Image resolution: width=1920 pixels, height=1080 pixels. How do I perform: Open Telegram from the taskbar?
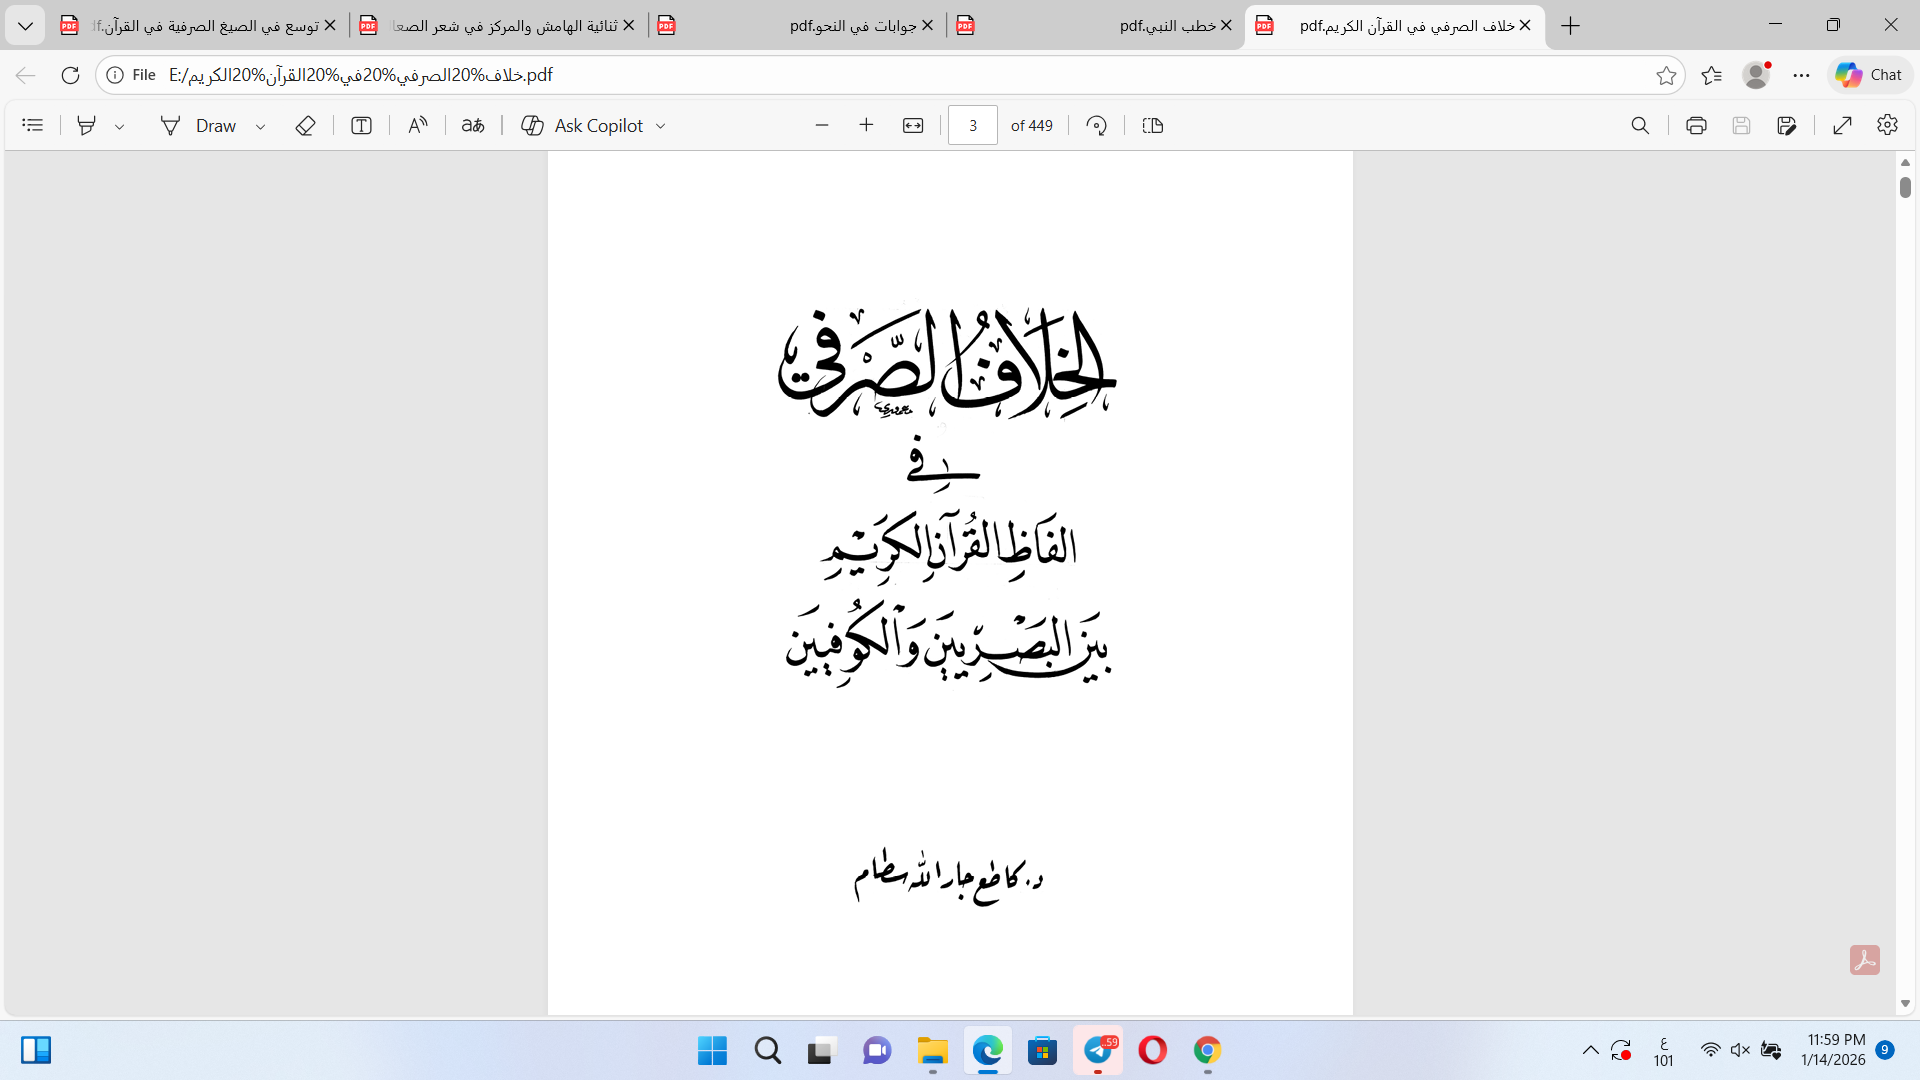point(1098,1051)
